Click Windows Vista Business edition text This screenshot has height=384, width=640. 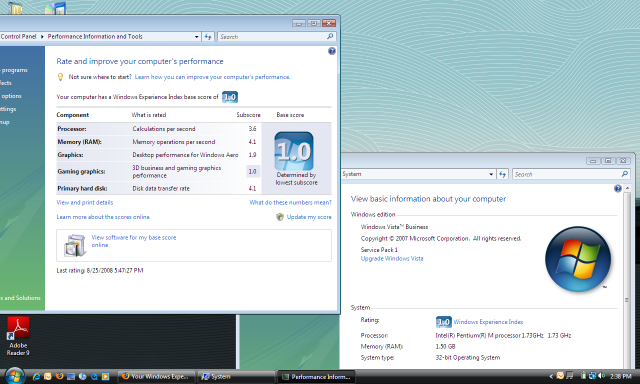tap(394, 226)
